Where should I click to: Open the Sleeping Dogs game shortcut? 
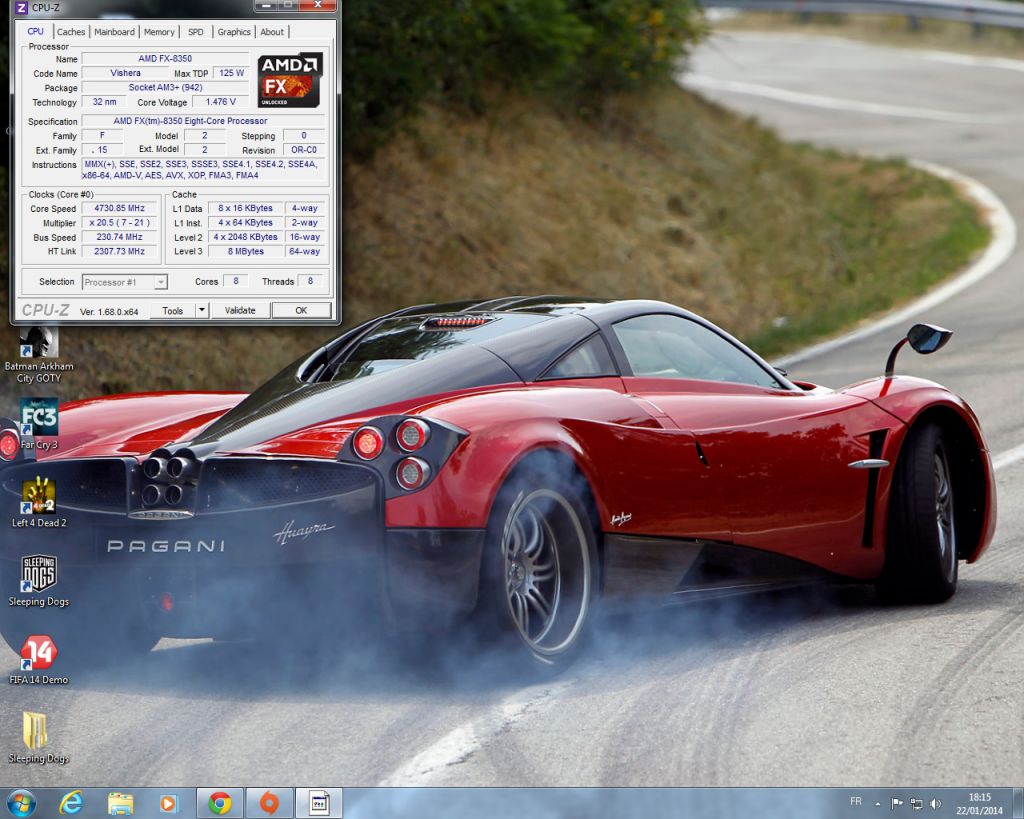click(39, 580)
